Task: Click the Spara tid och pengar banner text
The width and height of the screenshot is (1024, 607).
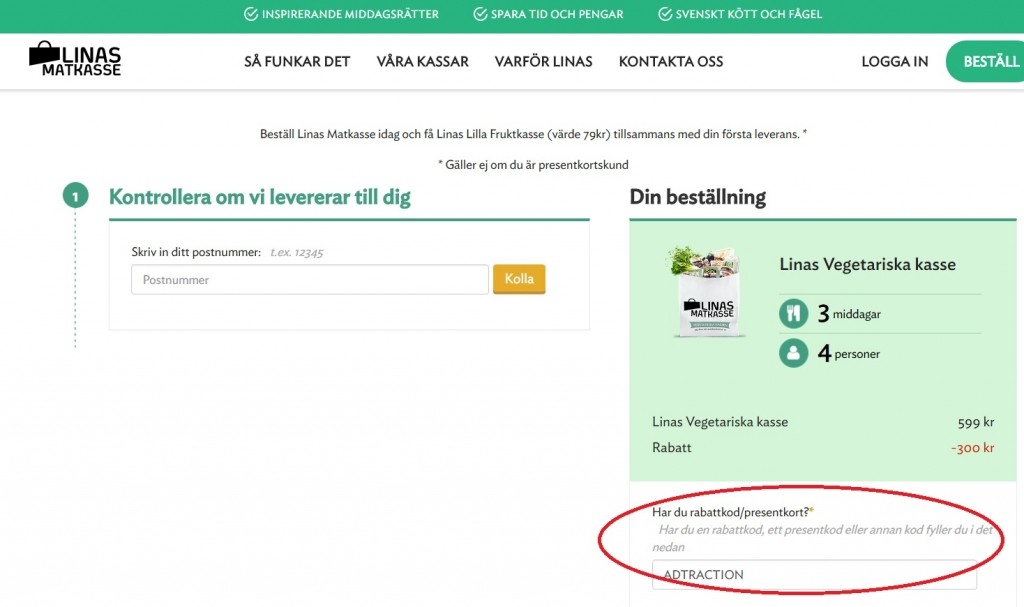Action: tap(557, 14)
